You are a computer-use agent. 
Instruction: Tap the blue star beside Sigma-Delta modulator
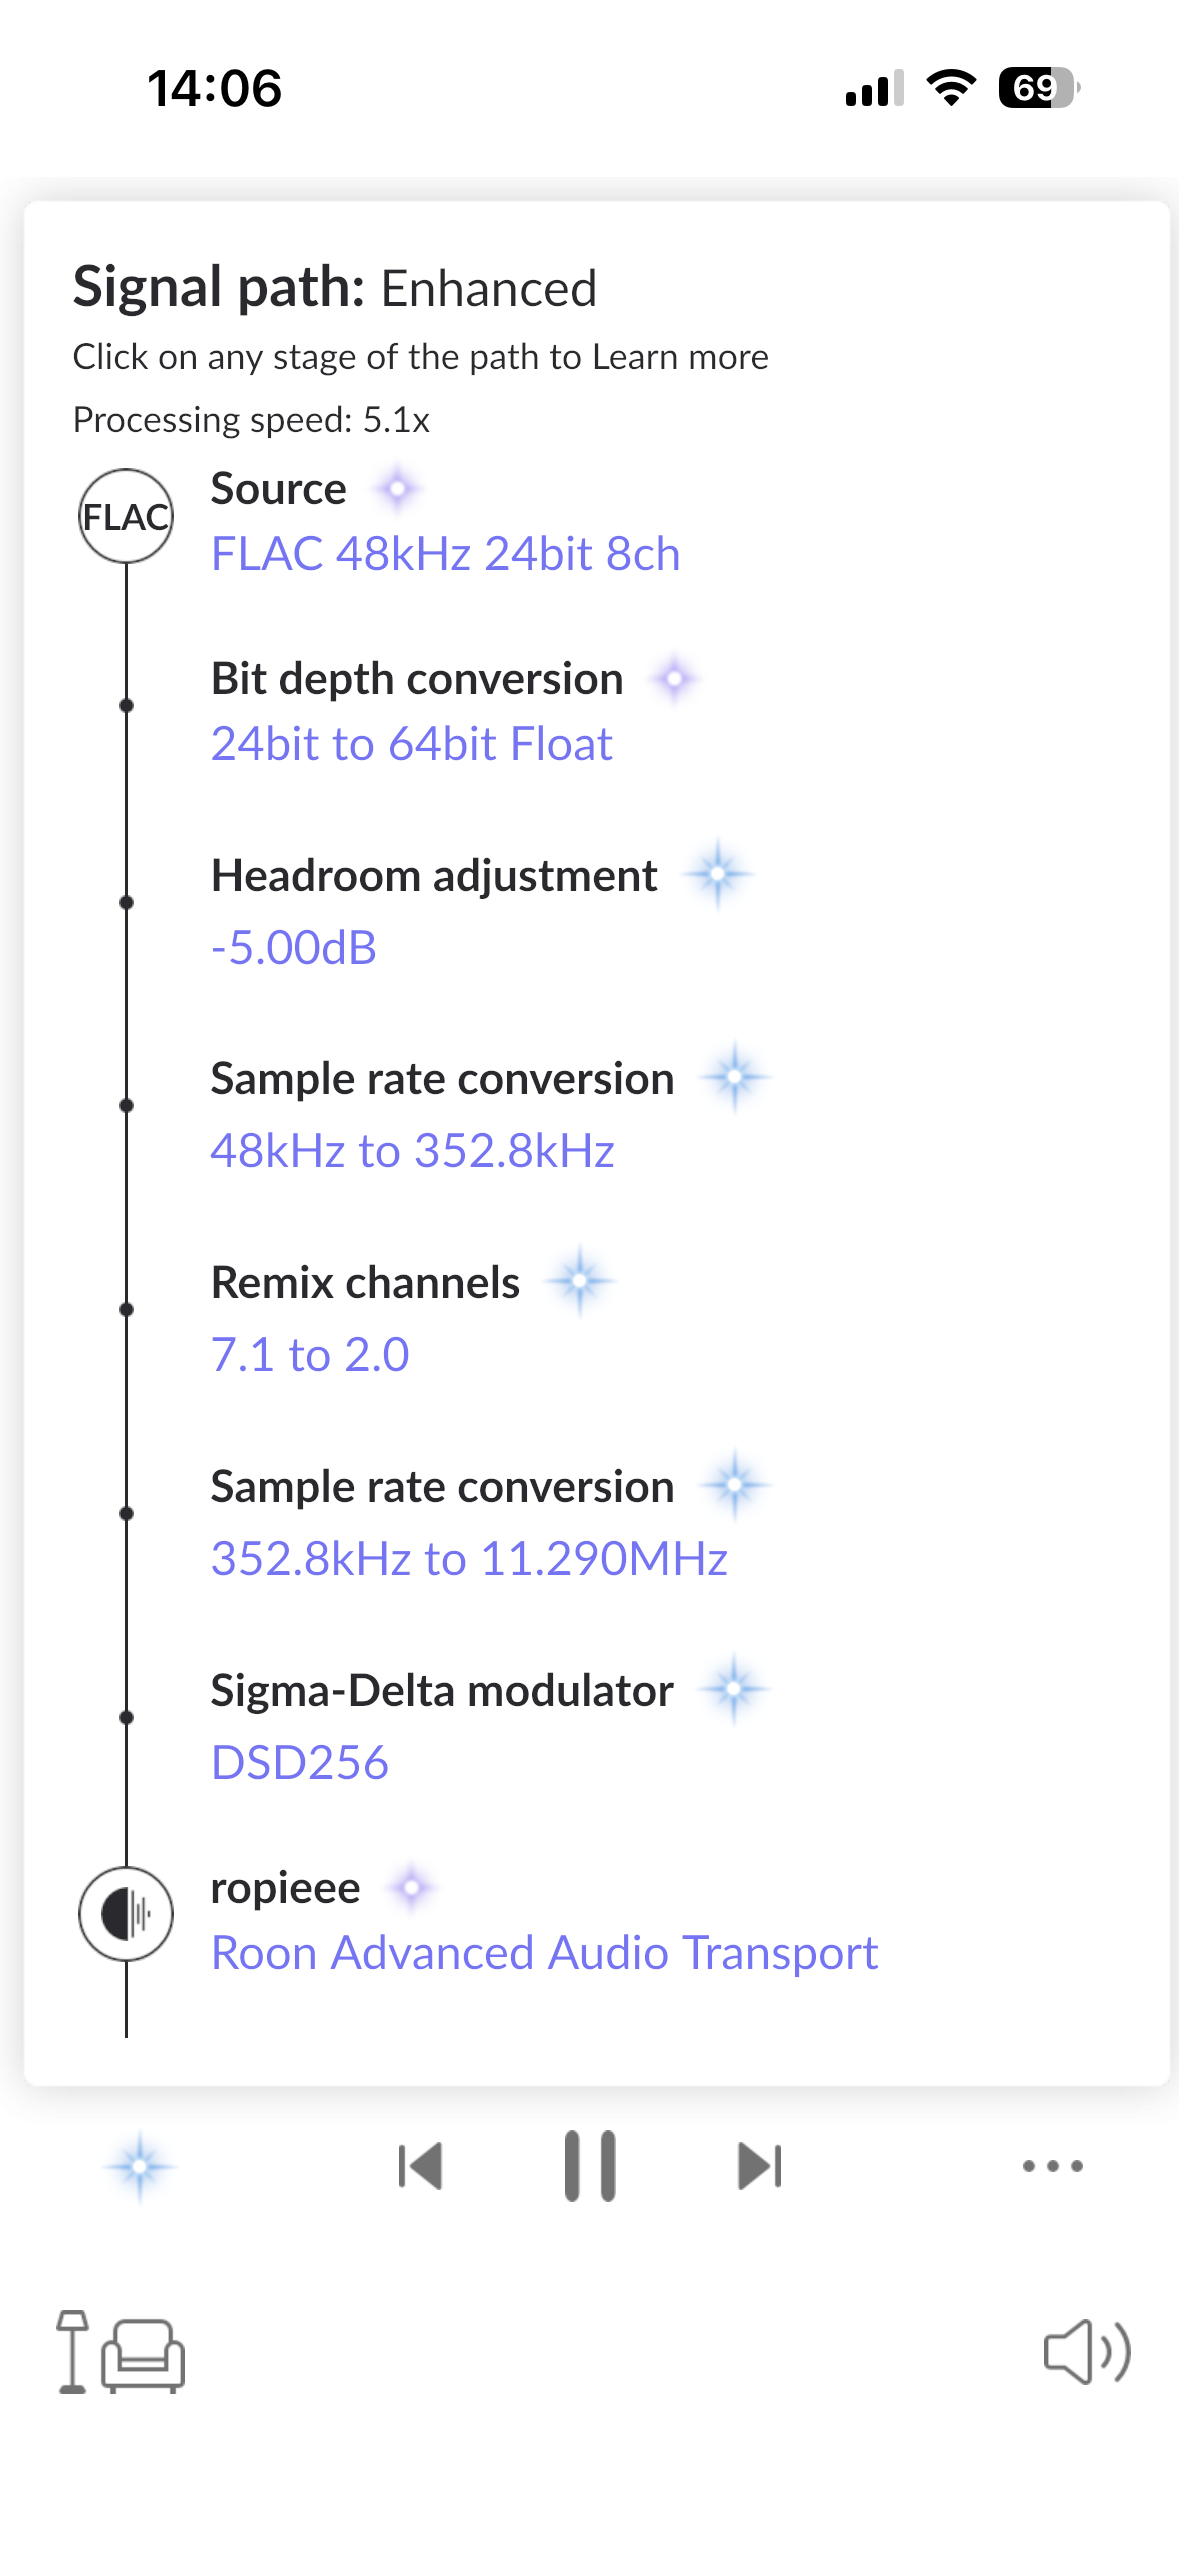coord(734,1689)
